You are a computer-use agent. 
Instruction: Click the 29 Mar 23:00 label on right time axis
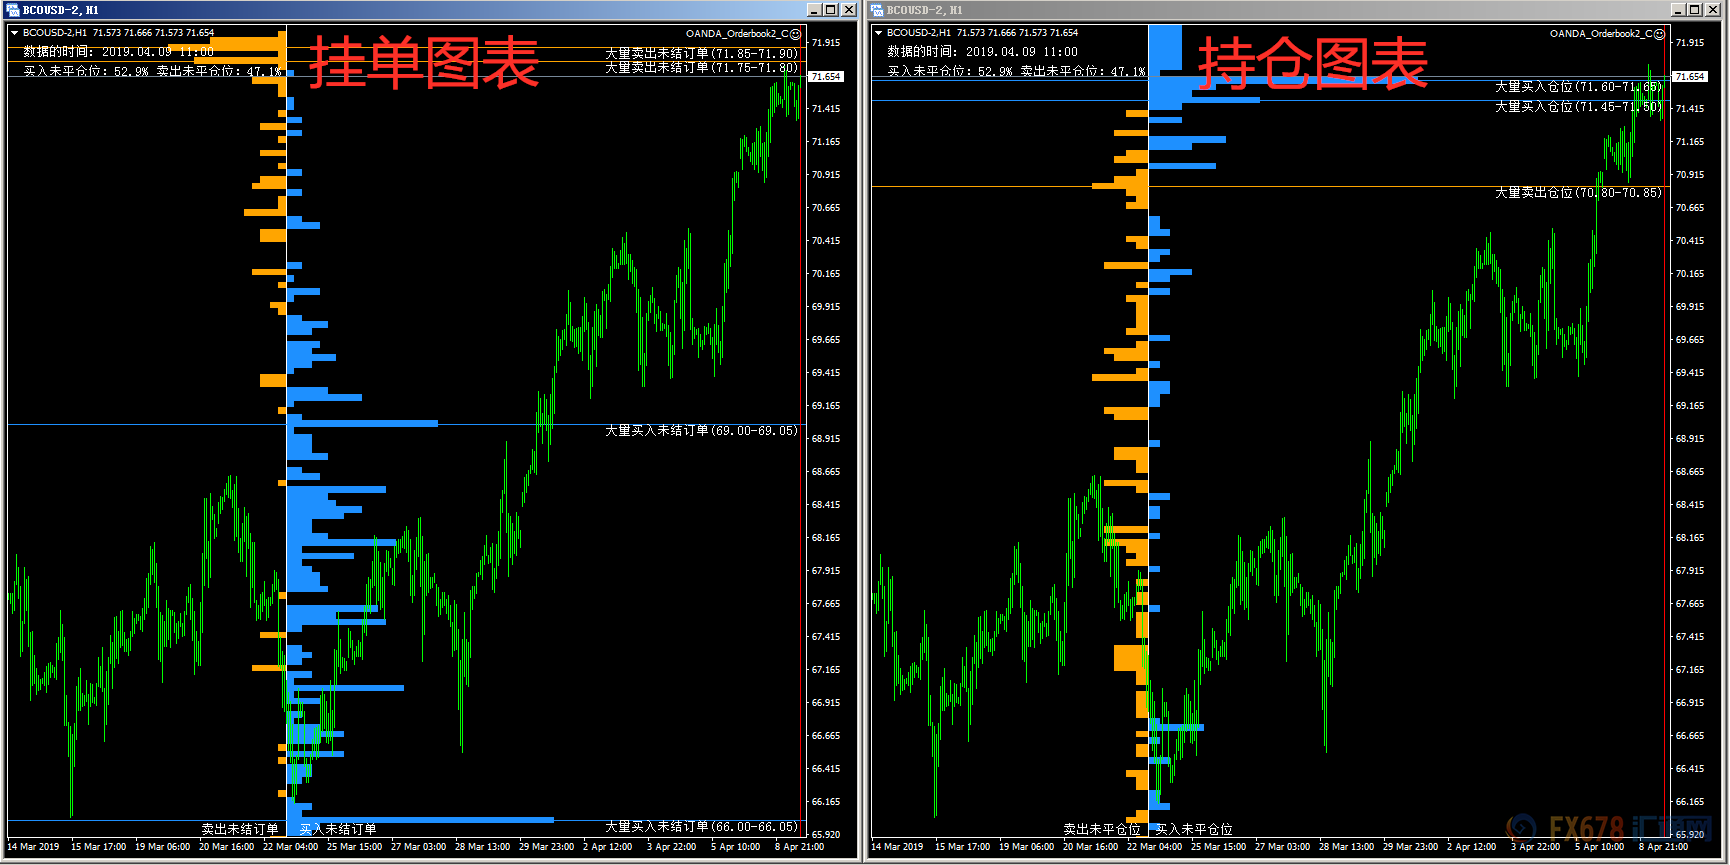tap(1410, 847)
